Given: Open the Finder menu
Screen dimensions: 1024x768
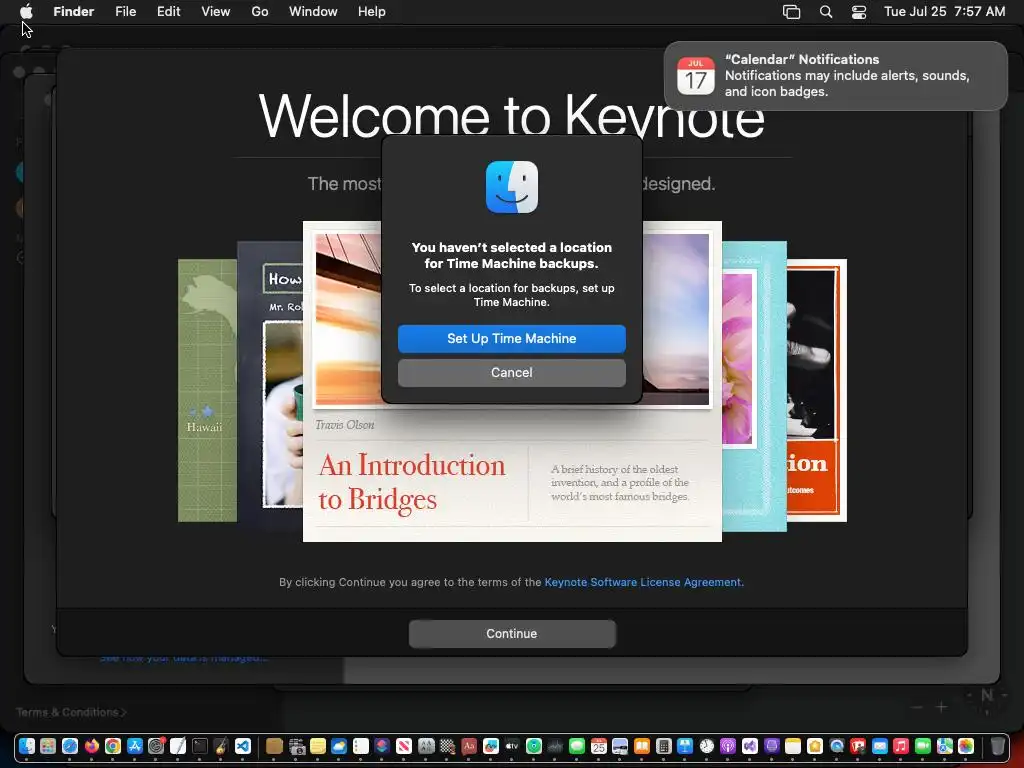Looking at the screenshot, I should (x=74, y=11).
